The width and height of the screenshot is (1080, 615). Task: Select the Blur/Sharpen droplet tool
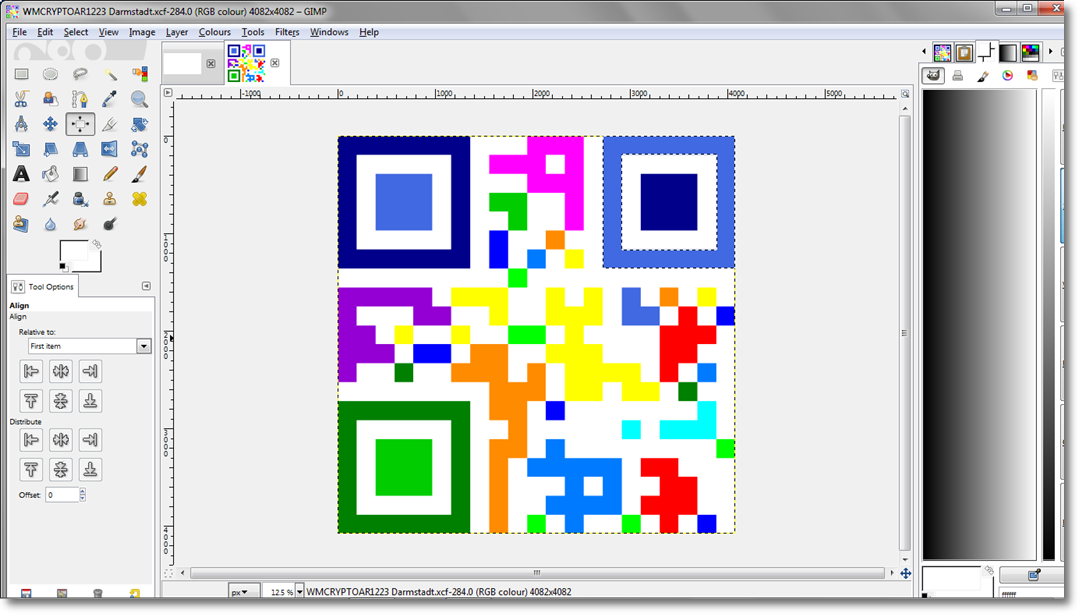[x=50, y=224]
